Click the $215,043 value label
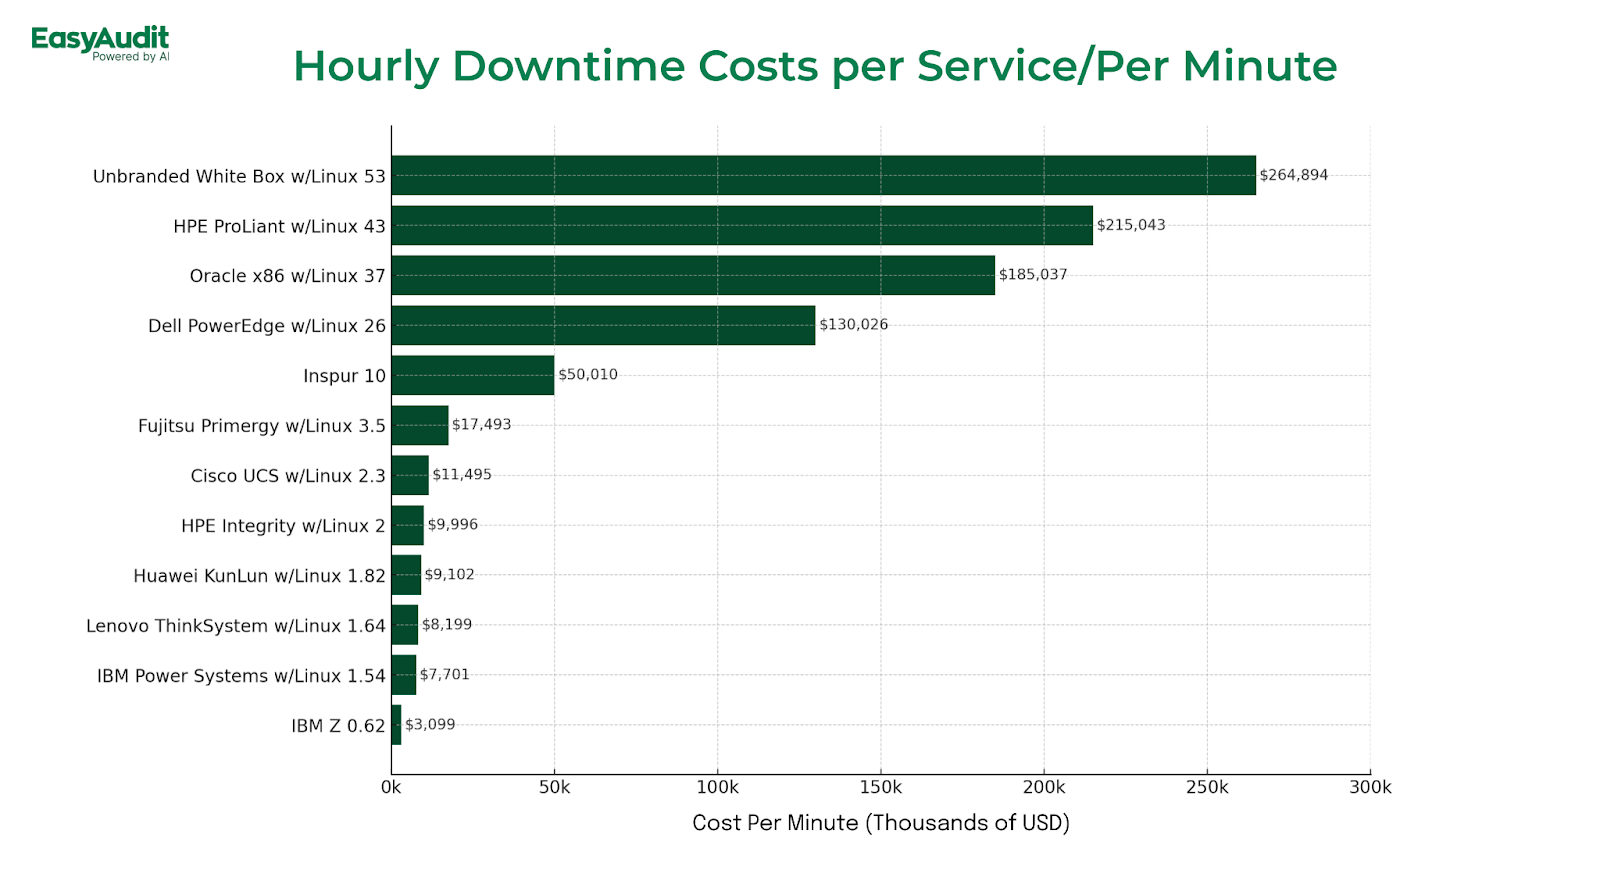 coord(1131,225)
